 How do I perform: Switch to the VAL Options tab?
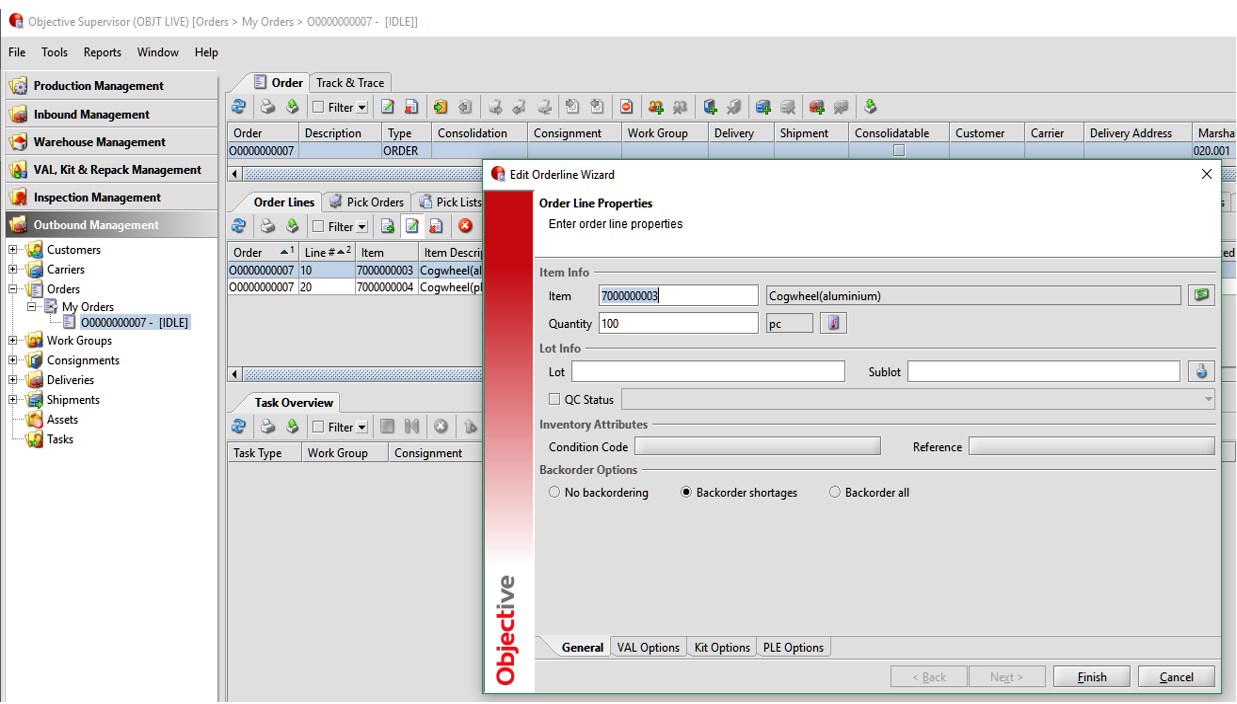point(648,648)
